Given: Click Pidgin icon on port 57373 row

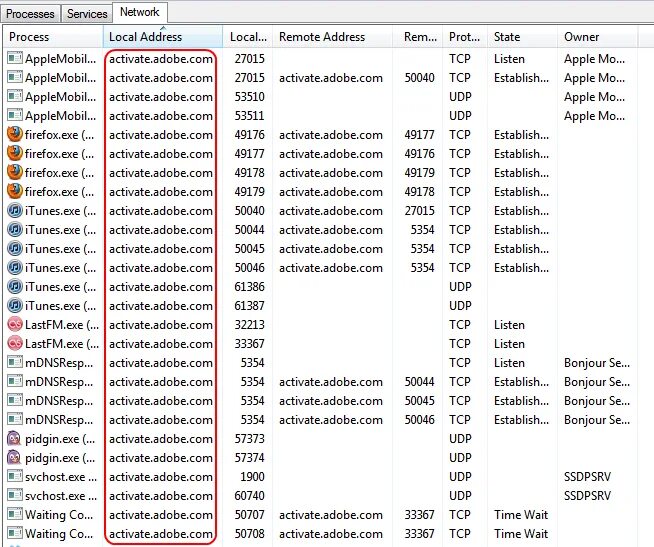Looking at the screenshot, I should coord(14,438).
